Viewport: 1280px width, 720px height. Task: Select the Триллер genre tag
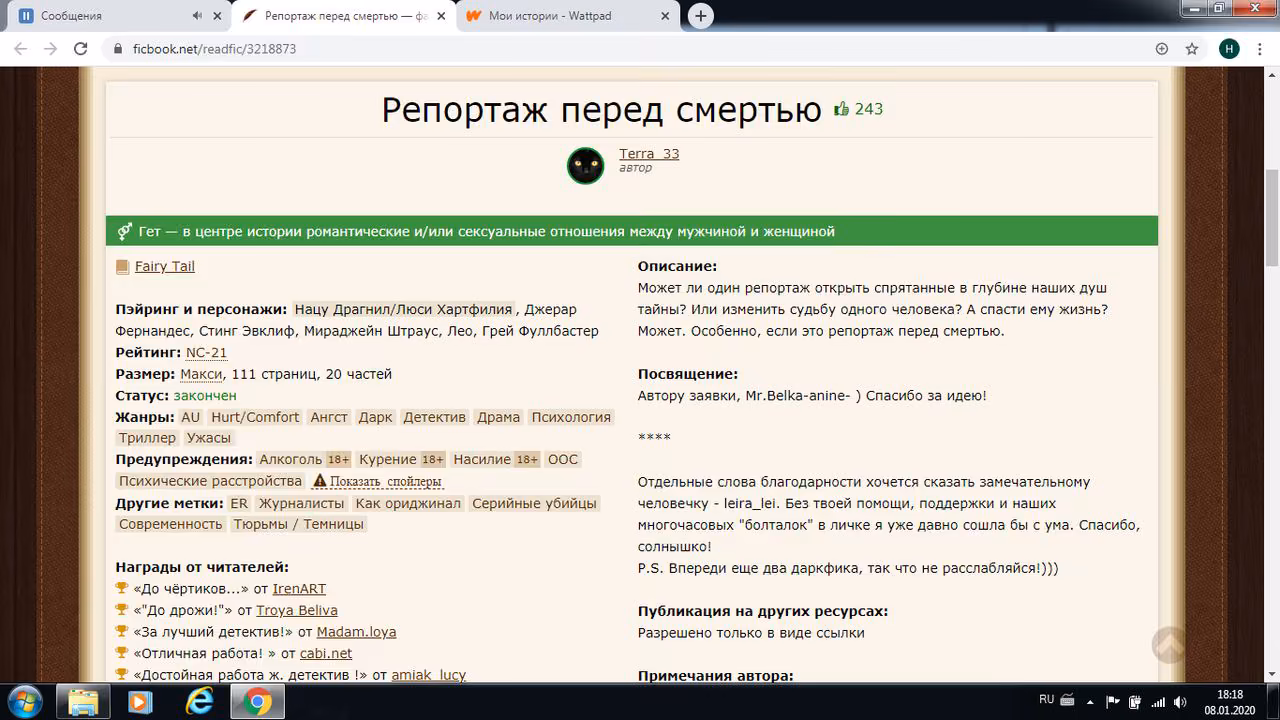tap(147, 438)
